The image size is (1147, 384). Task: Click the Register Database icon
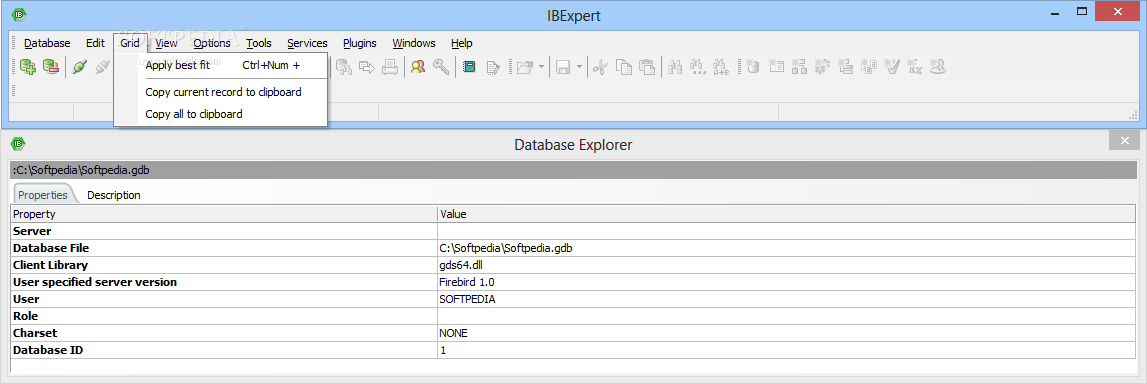[x=29, y=67]
